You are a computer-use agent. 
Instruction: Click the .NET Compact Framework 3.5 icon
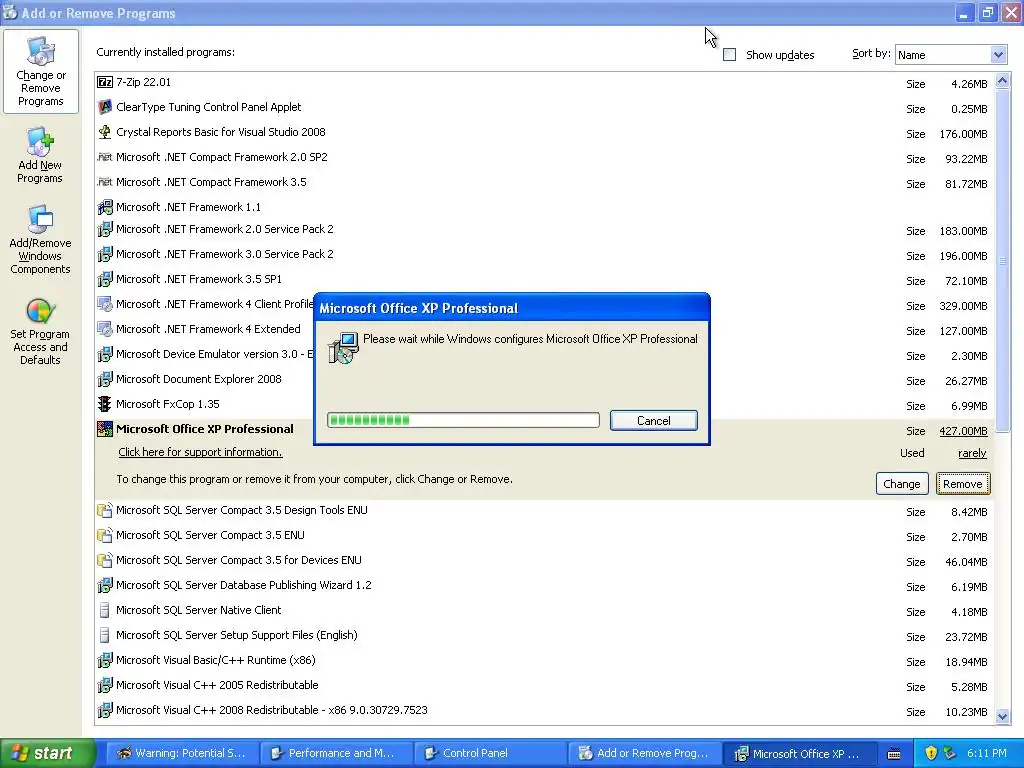pyautogui.click(x=104, y=182)
